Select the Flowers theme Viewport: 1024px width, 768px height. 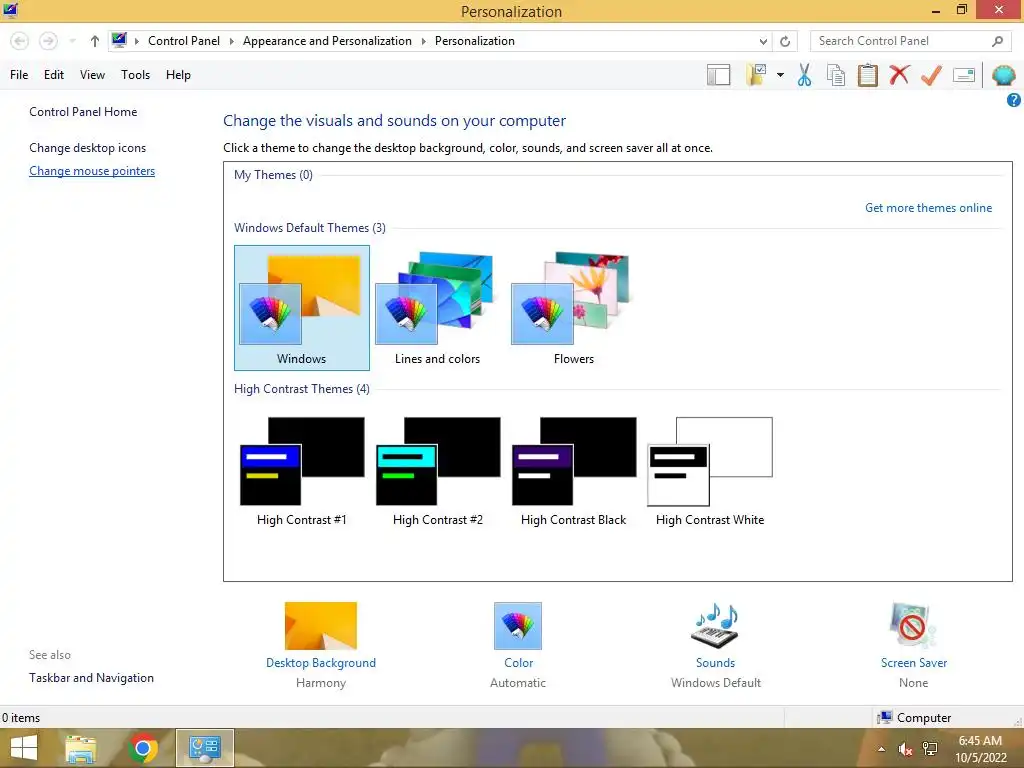pyautogui.click(x=573, y=308)
